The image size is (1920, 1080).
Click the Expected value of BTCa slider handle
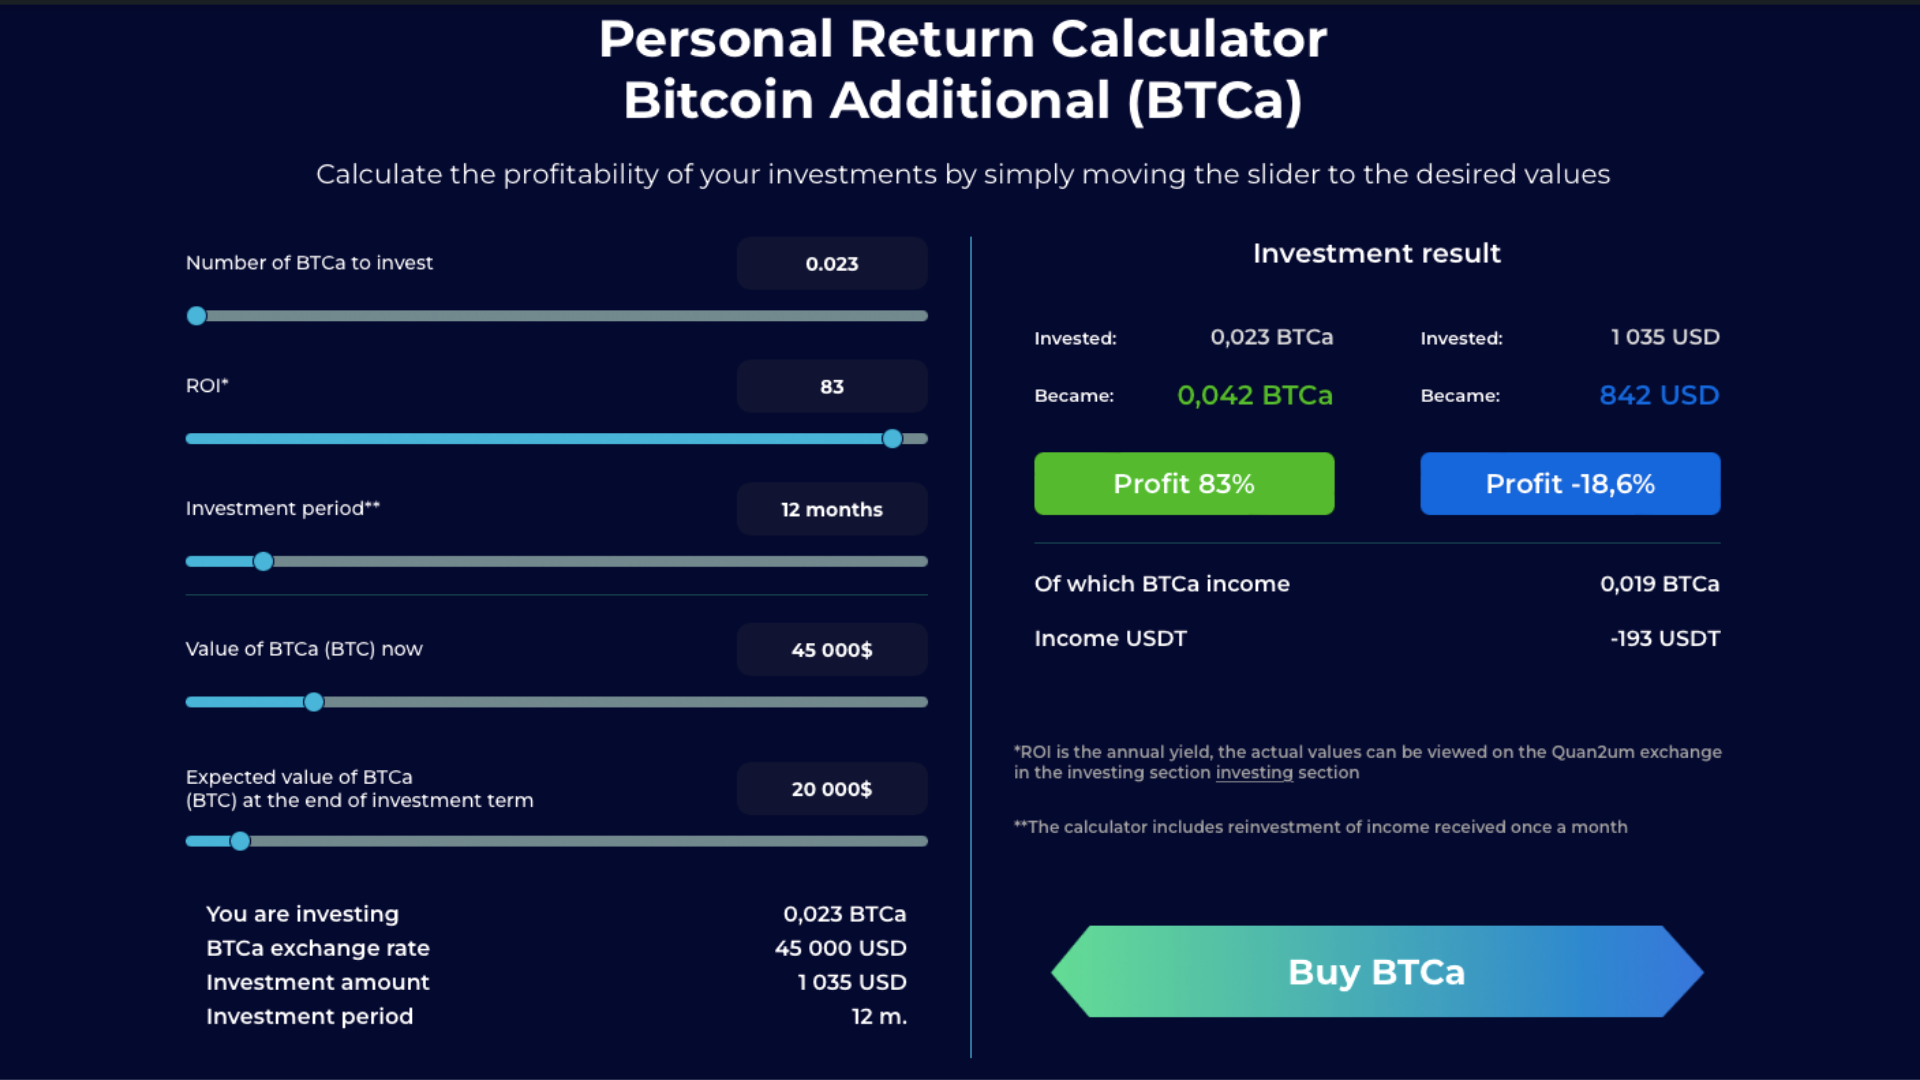(x=240, y=842)
